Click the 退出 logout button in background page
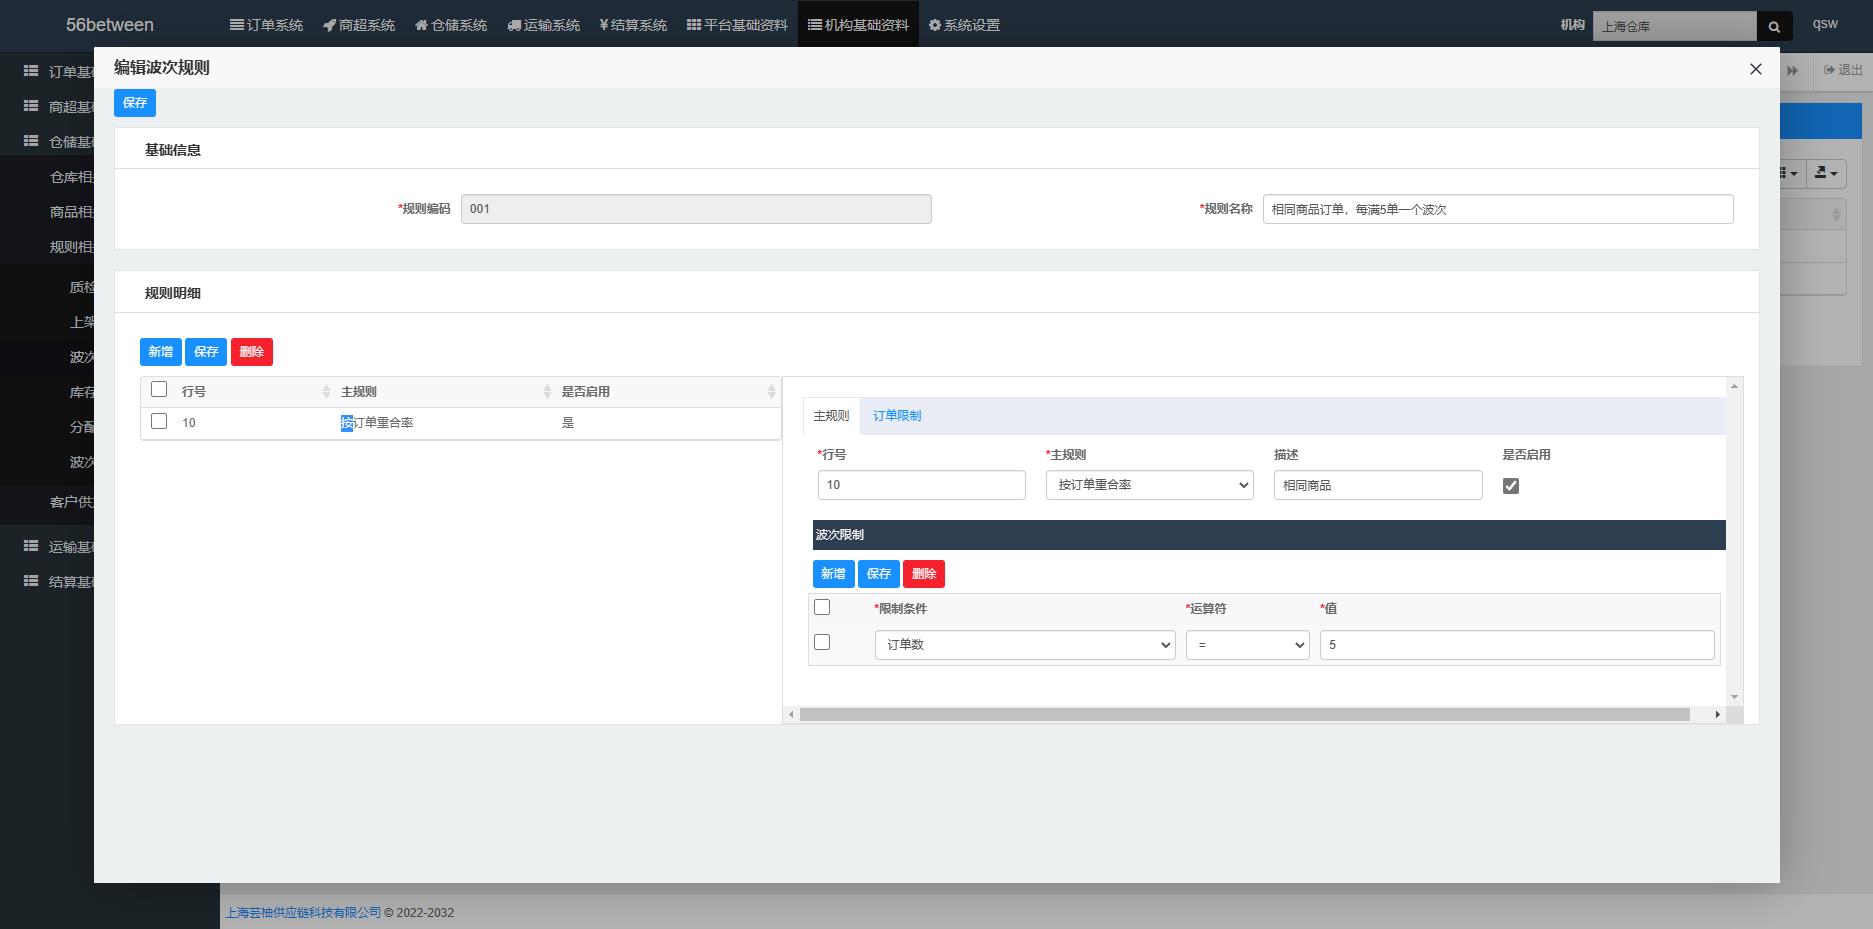This screenshot has height=929, width=1873. pos(1843,70)
